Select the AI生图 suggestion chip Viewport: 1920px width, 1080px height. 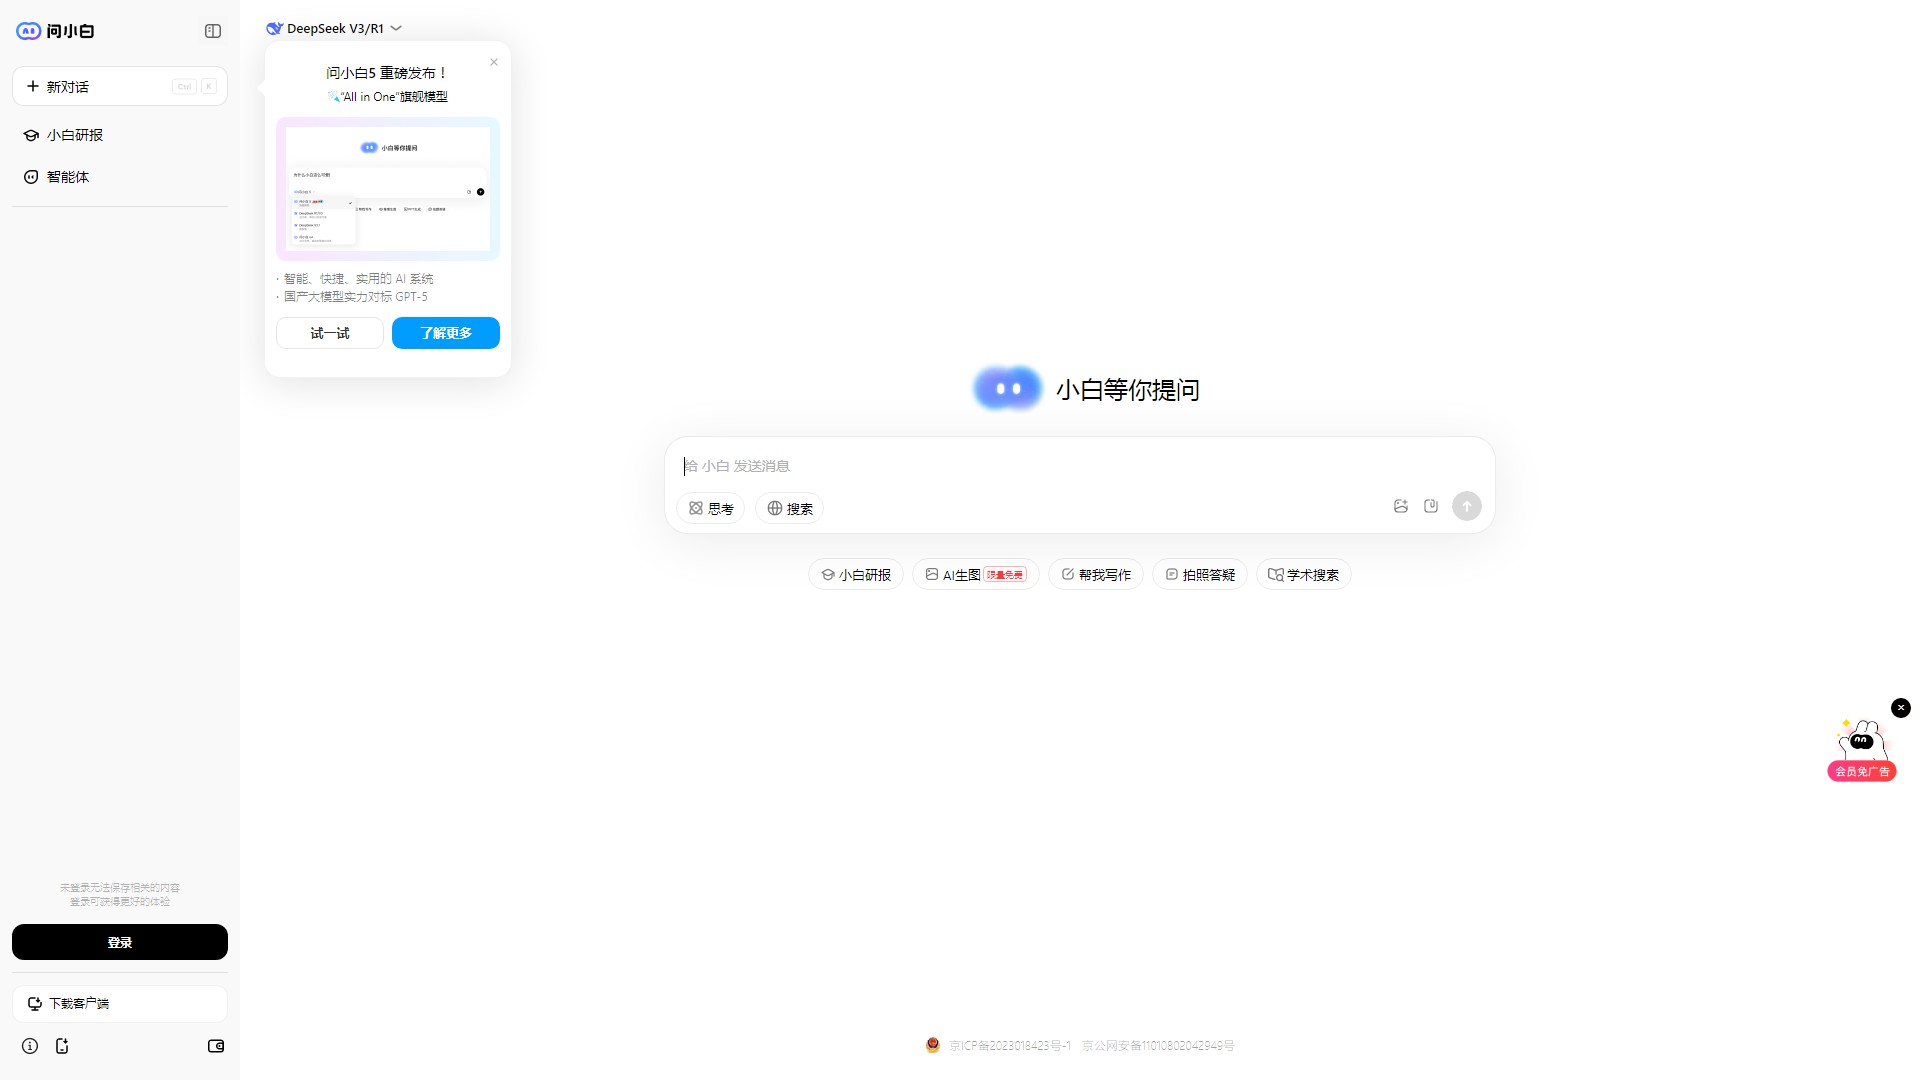(975, 574)
